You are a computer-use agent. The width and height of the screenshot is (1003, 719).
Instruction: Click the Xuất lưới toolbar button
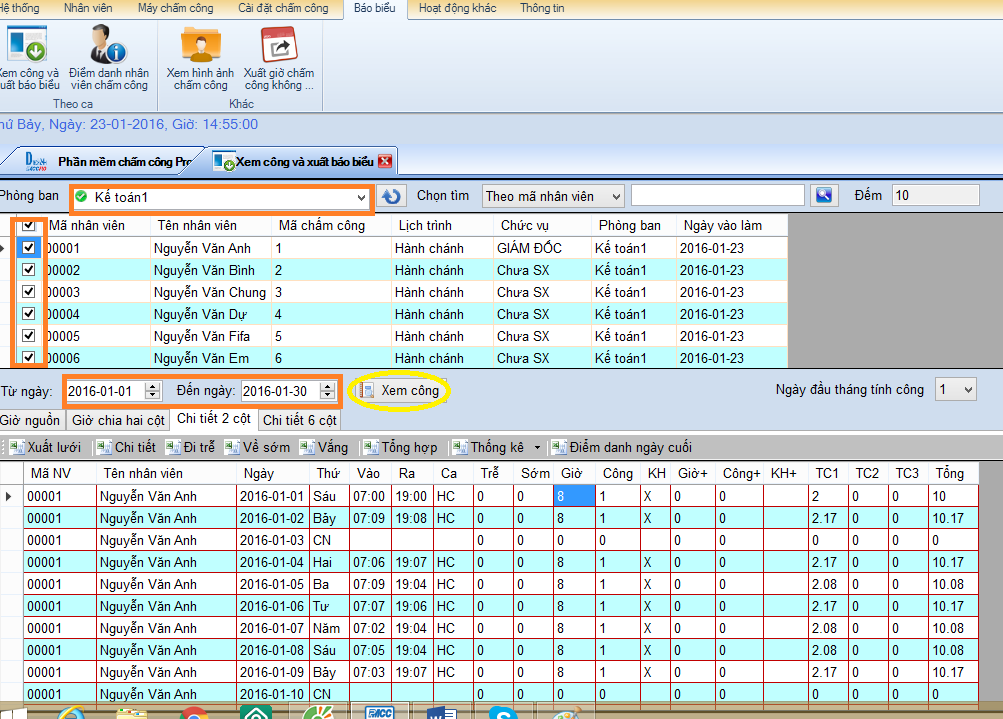coord(46,447)
